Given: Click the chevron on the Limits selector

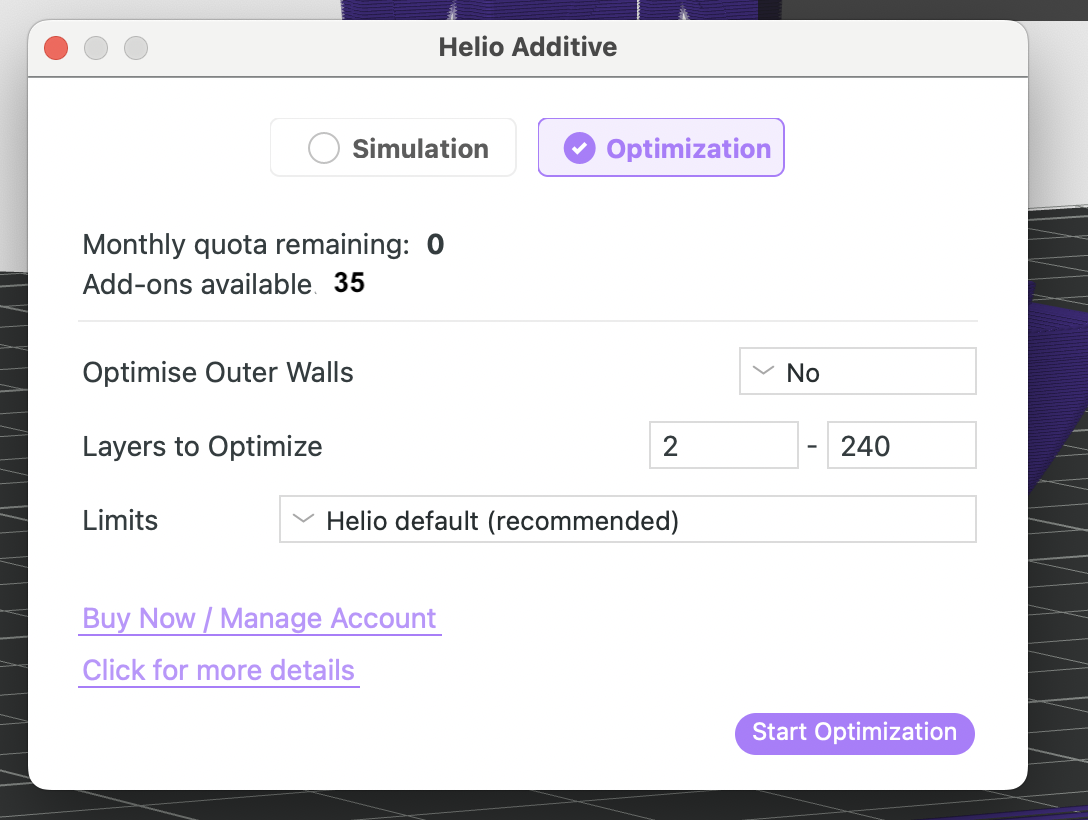Looking at the screenshot, I should (303, 519).
